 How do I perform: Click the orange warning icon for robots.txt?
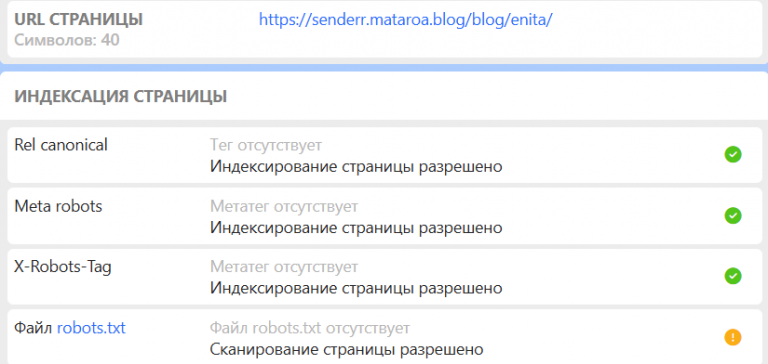point(733,337)
